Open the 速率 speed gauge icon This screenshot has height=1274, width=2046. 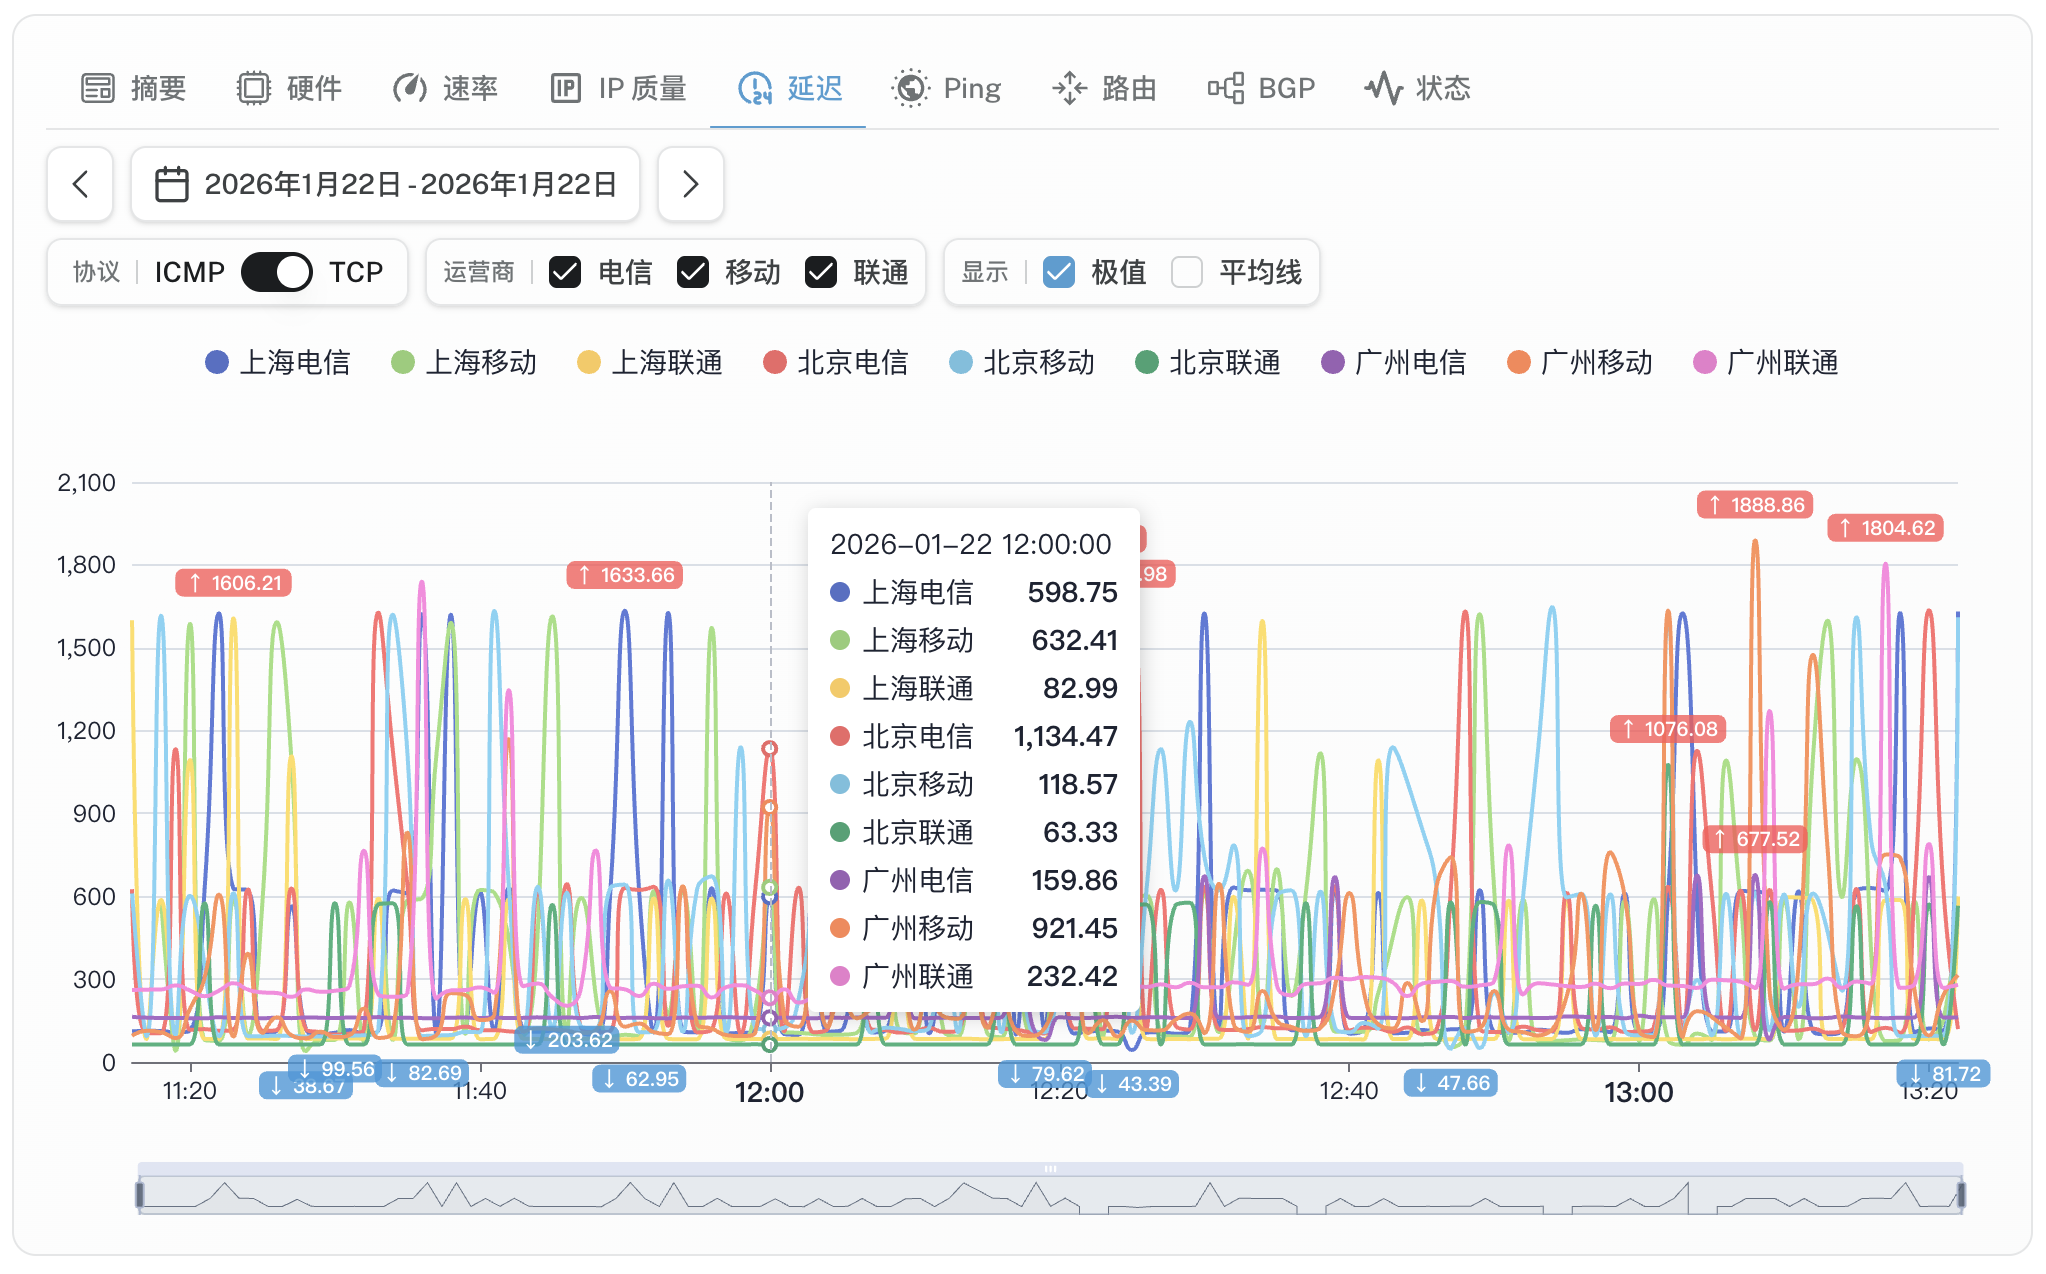point(410,88)
